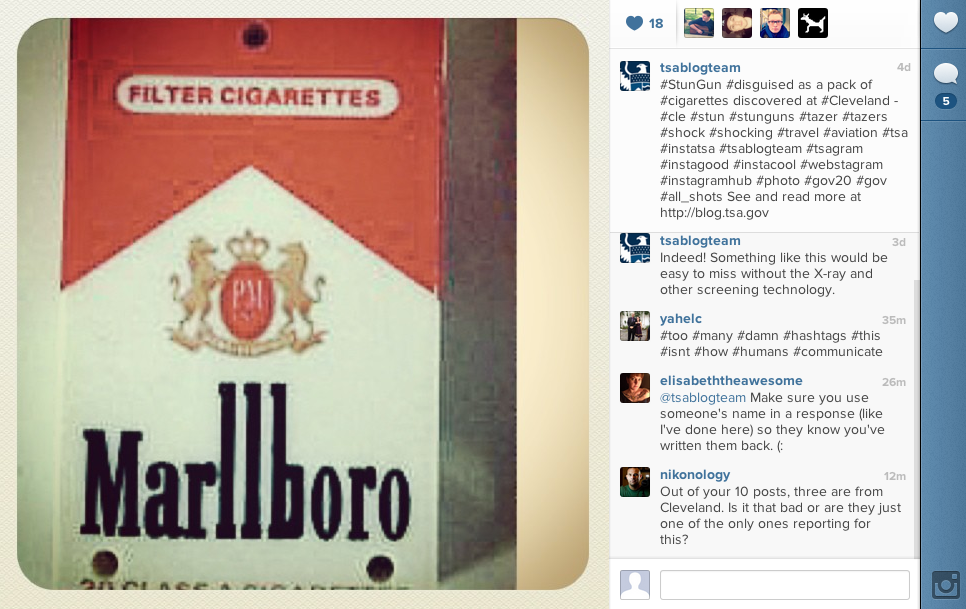966x609 pixels.
Task: Open comments via speech bubble icon
Action: tap(946, 74)
